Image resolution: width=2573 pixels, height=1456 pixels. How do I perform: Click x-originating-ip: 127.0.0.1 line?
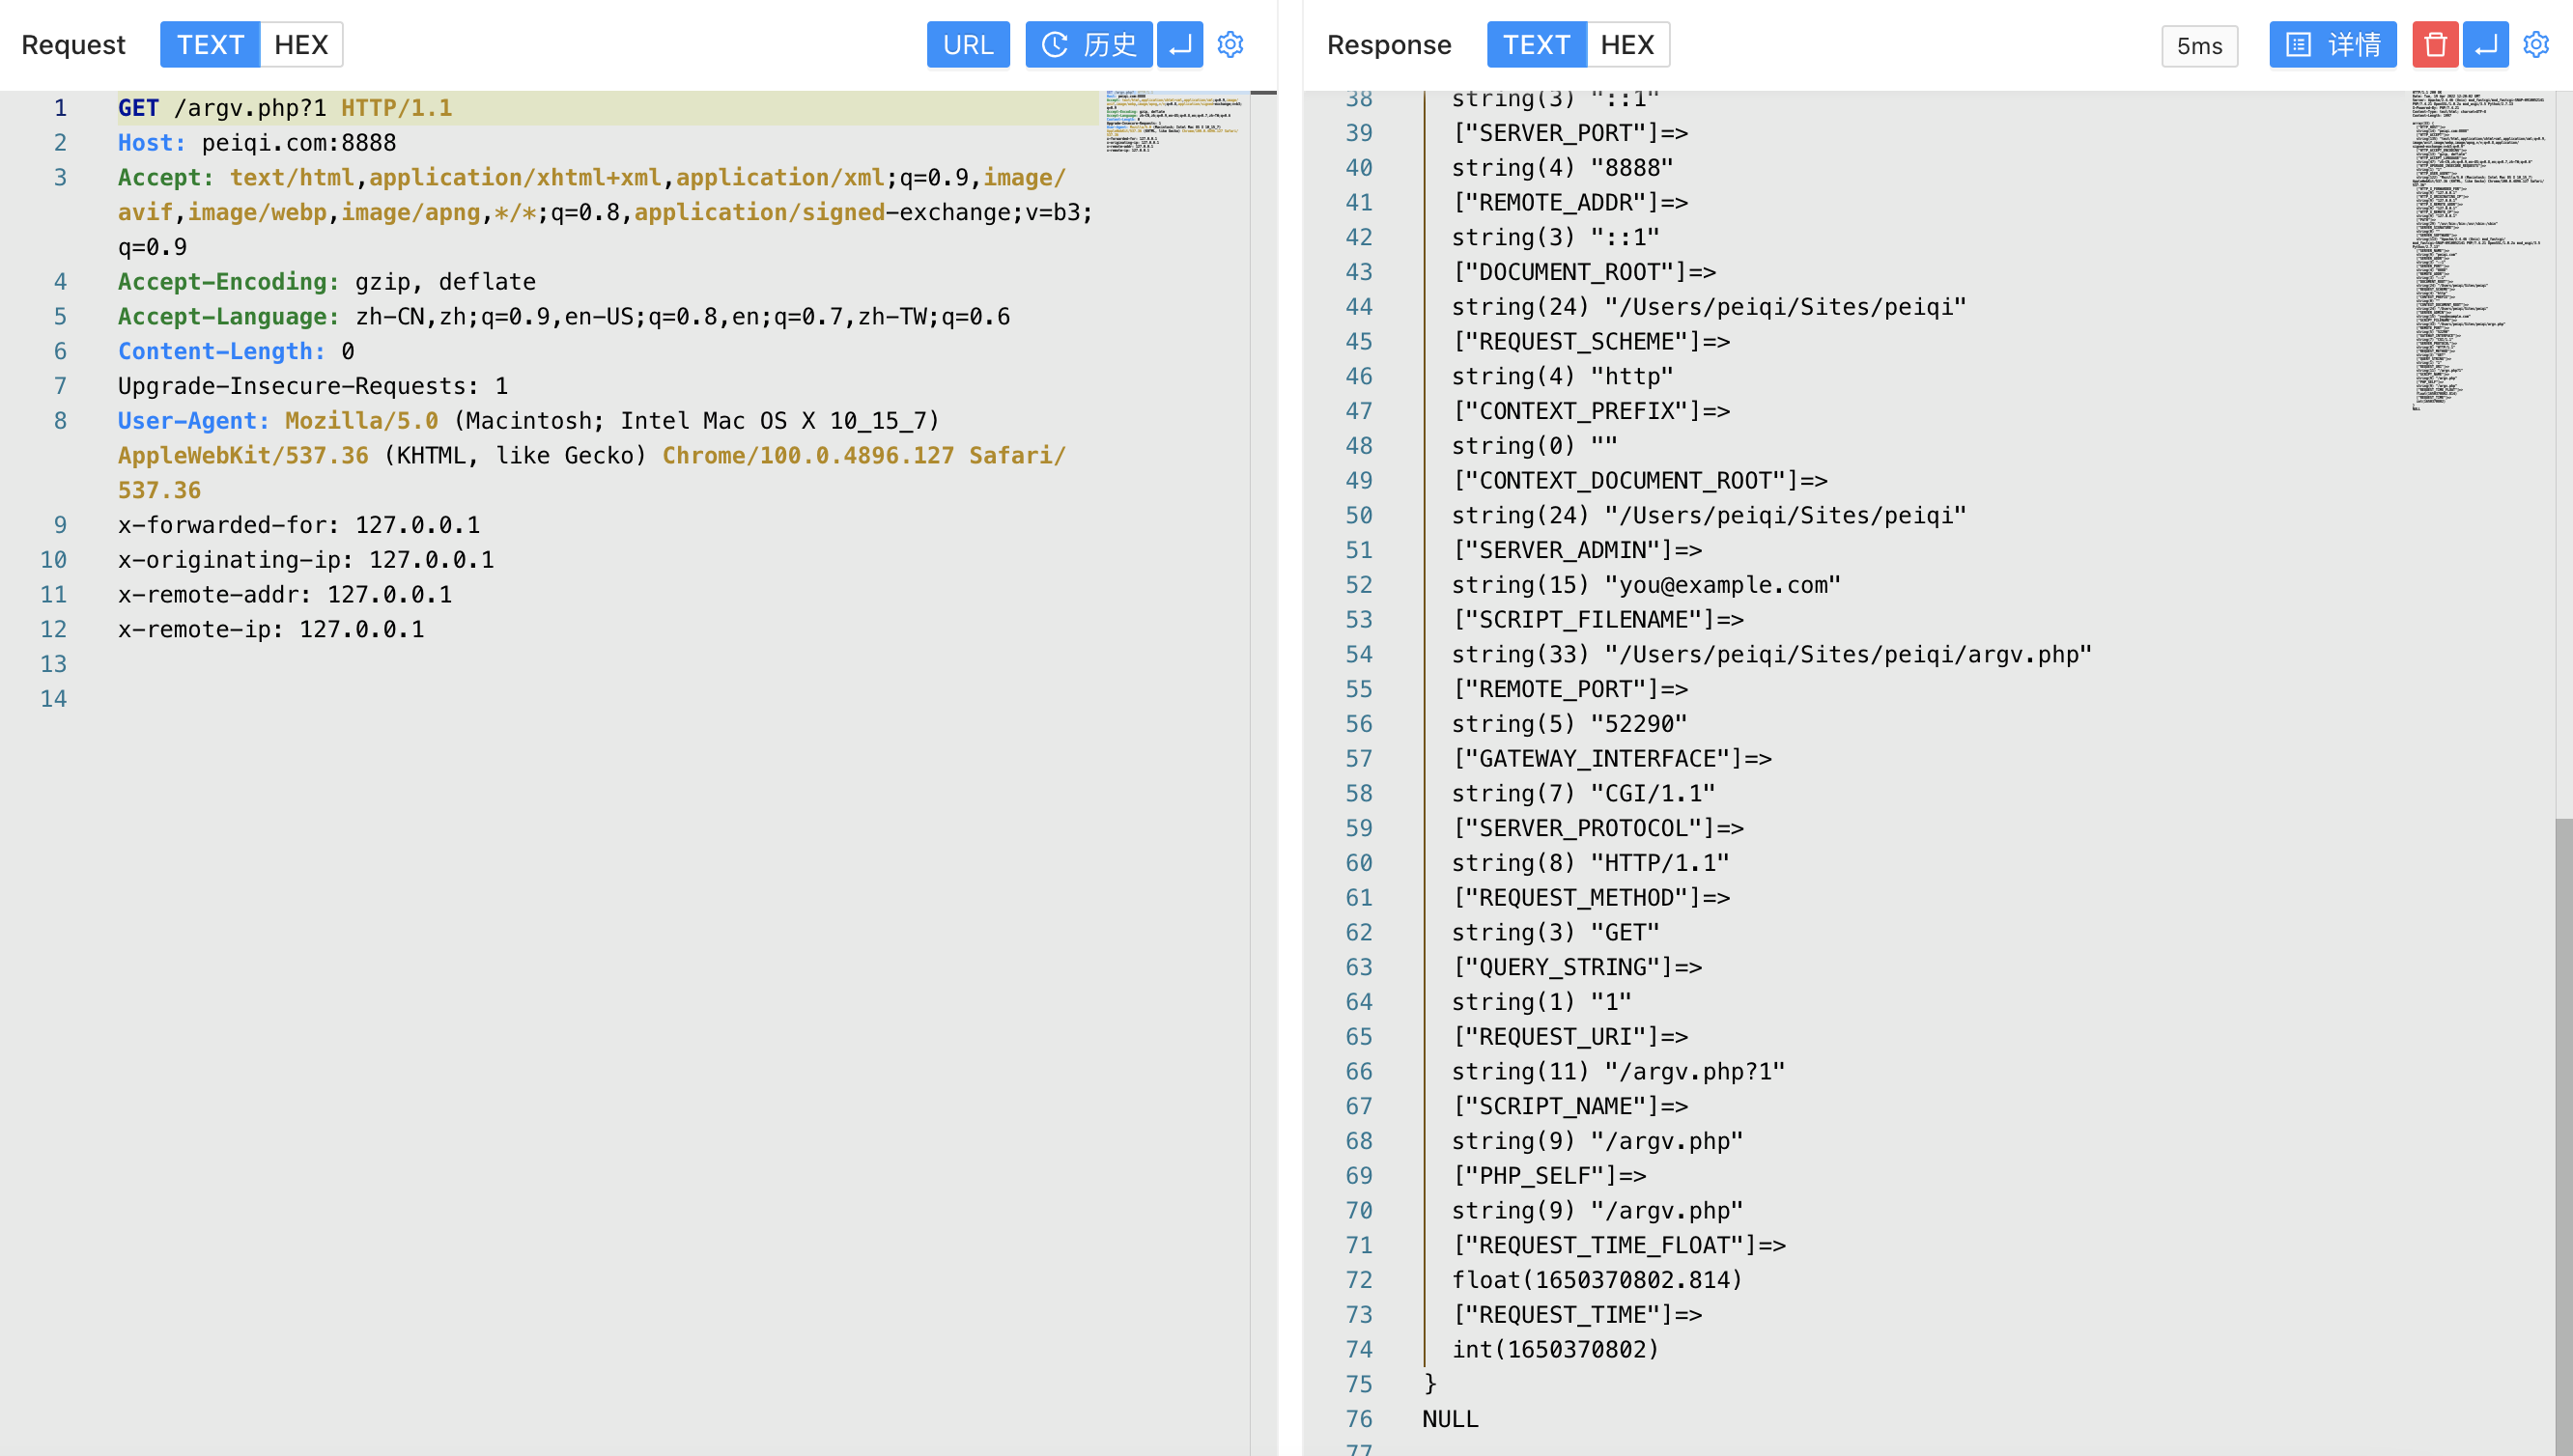[x=306, y=560]
